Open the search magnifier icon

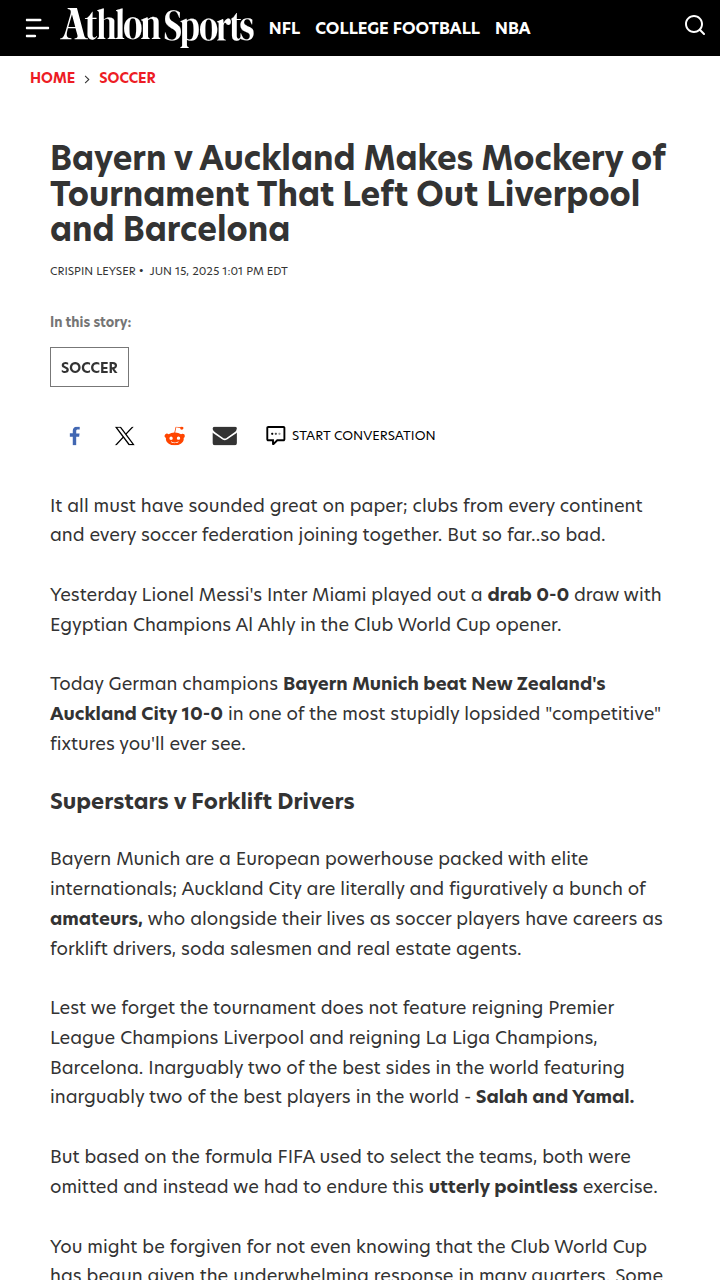pos(695,26)
